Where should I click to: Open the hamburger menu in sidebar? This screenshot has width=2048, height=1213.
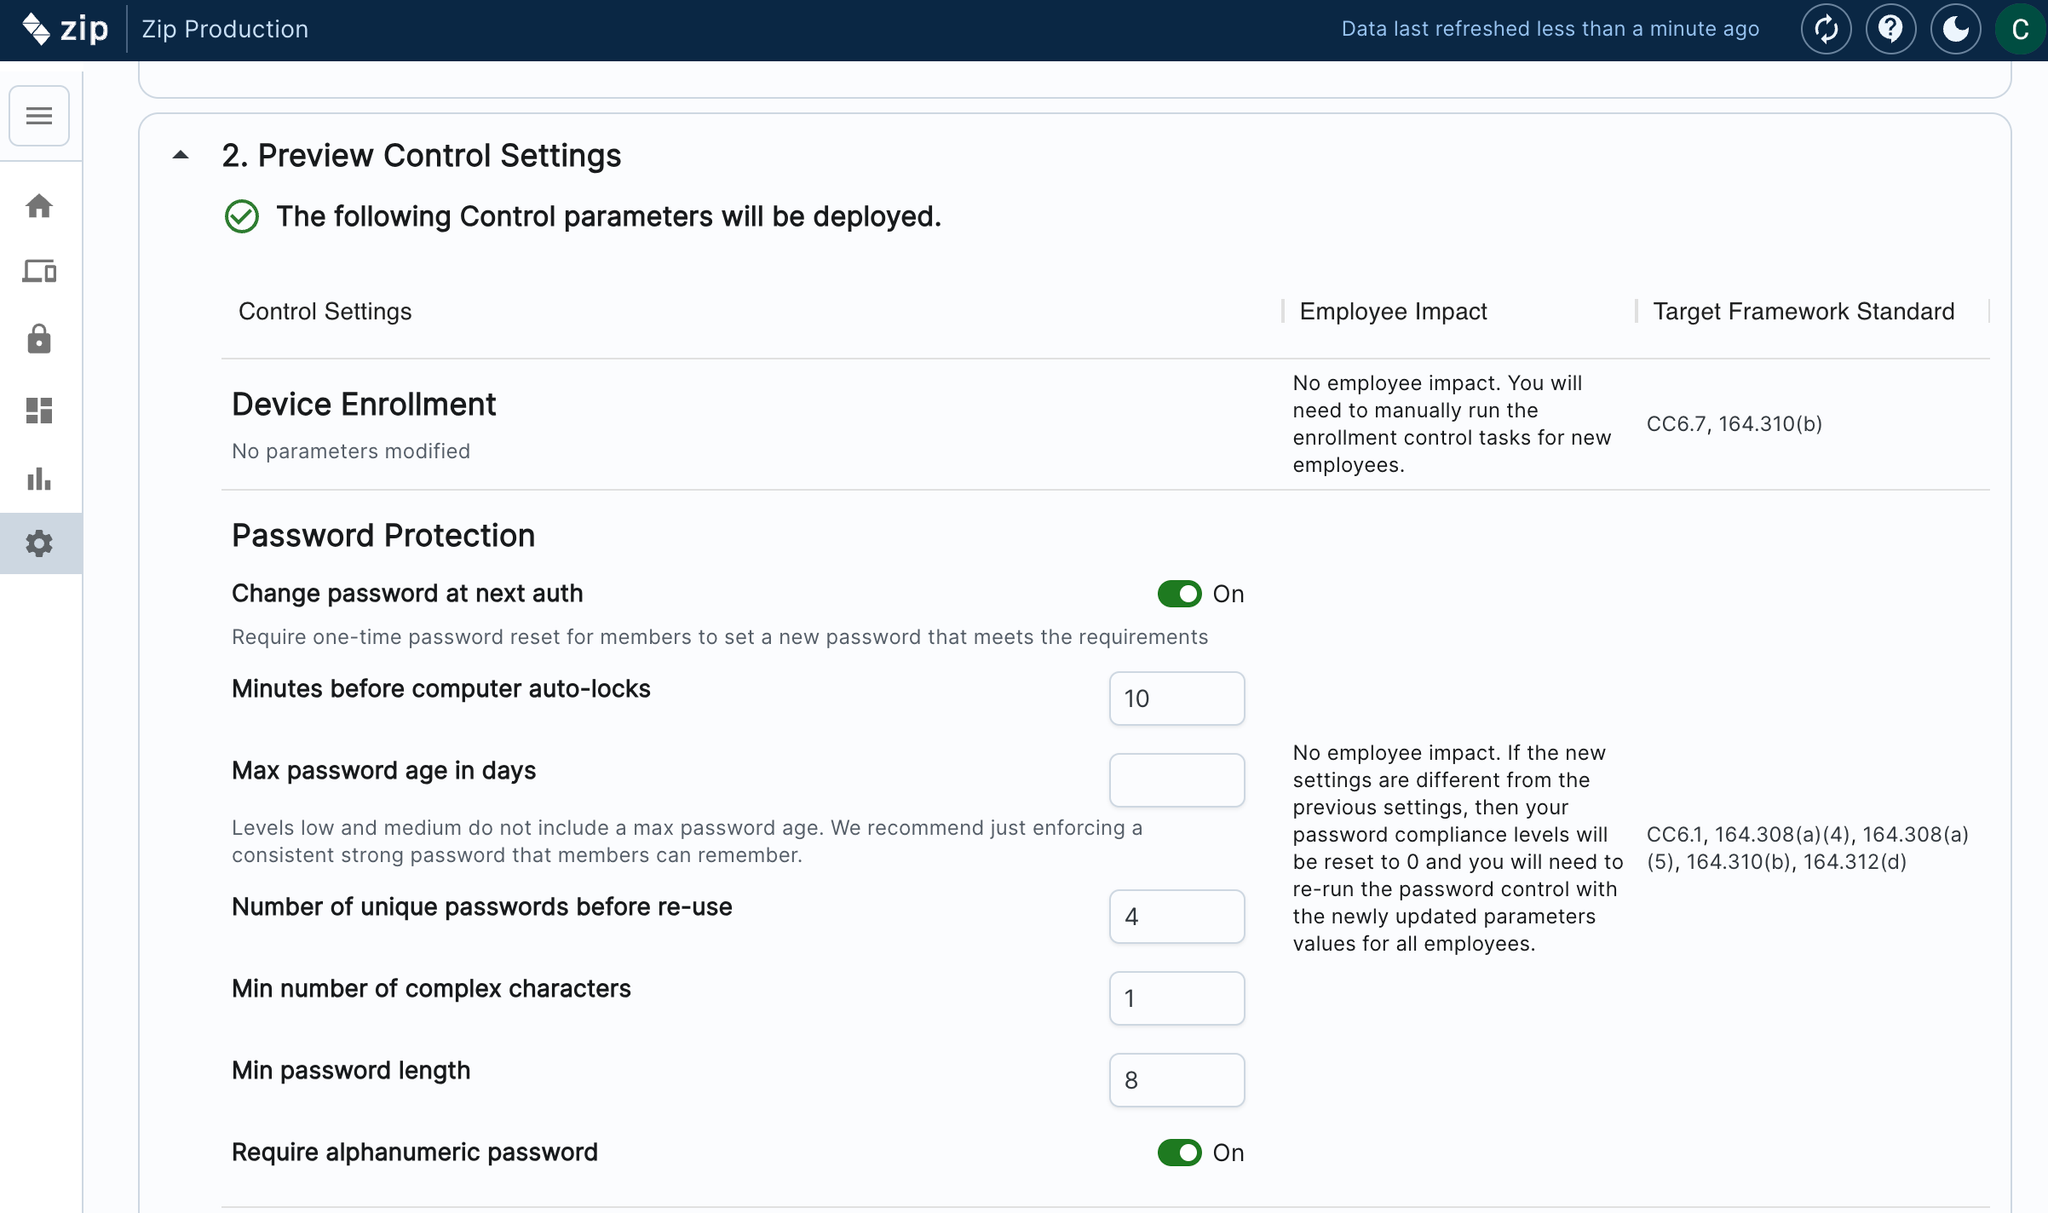(x=39, y=116)
